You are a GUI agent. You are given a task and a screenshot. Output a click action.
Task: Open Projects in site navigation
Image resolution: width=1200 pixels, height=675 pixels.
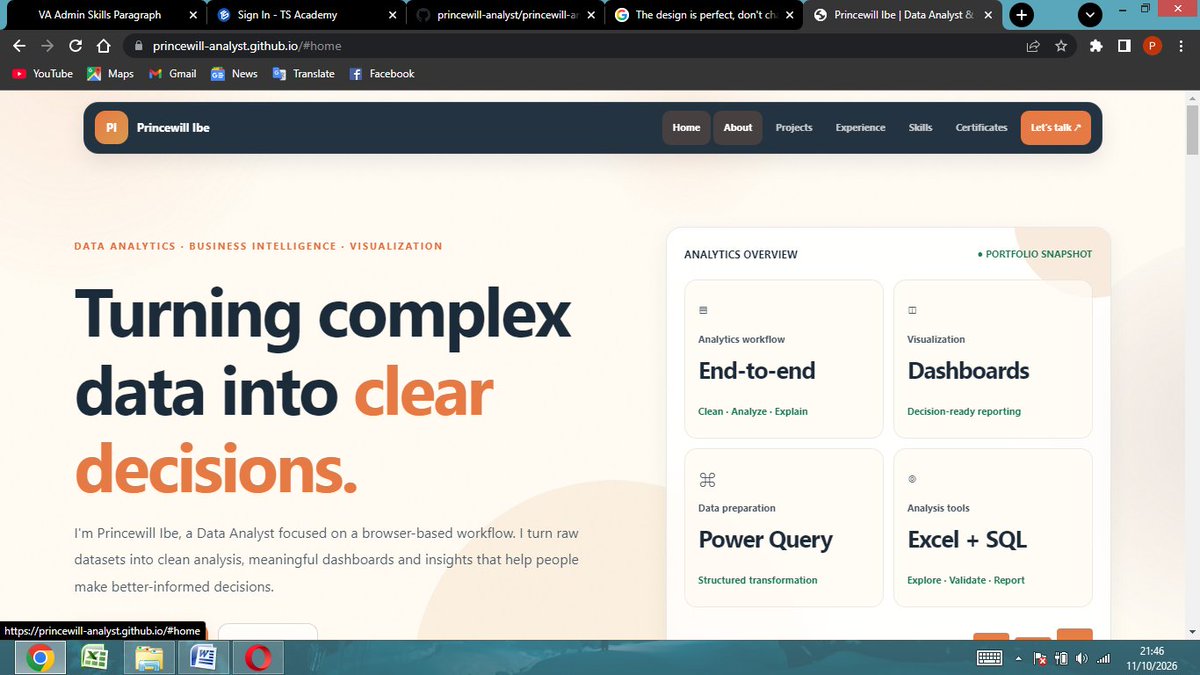coord(794,128)
